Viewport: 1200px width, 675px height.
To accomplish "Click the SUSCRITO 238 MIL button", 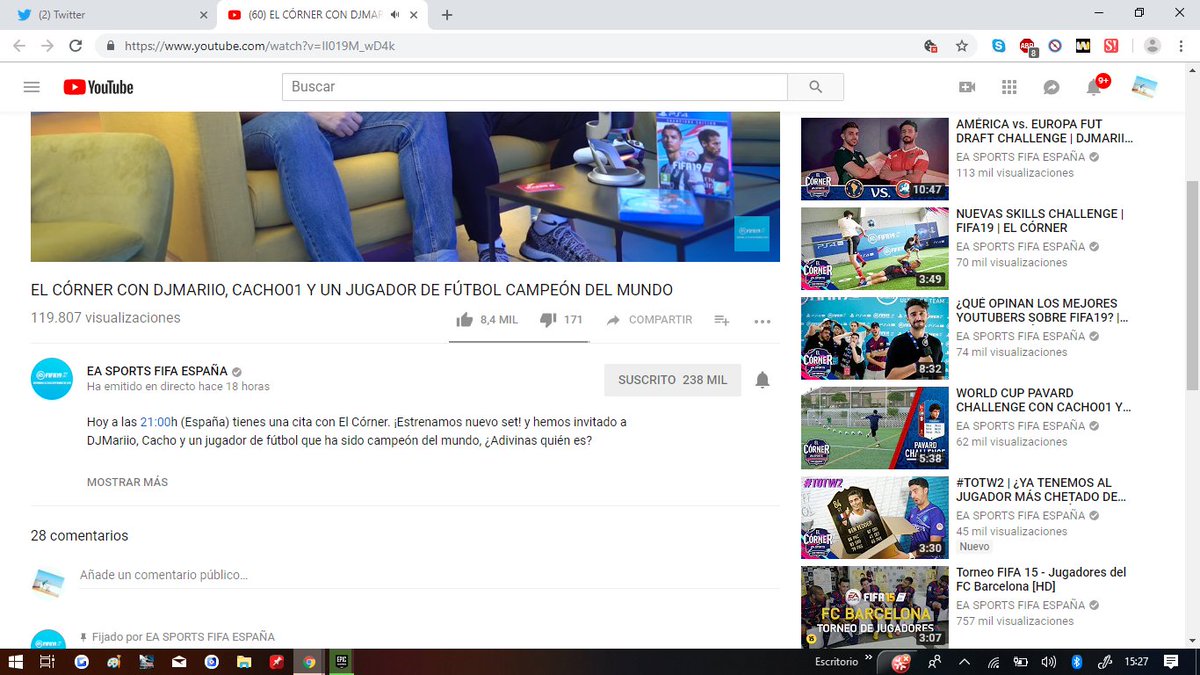I will coord(673,380).
